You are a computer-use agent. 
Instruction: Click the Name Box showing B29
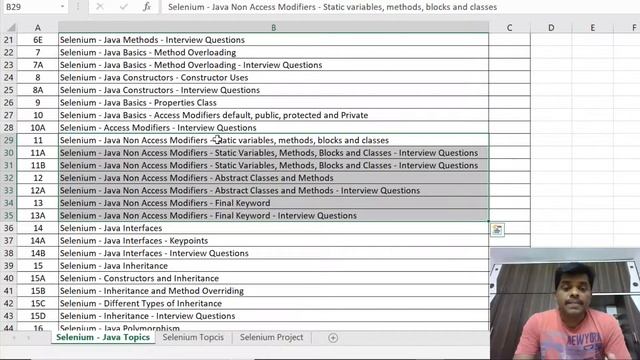click(x=31, y=7)
